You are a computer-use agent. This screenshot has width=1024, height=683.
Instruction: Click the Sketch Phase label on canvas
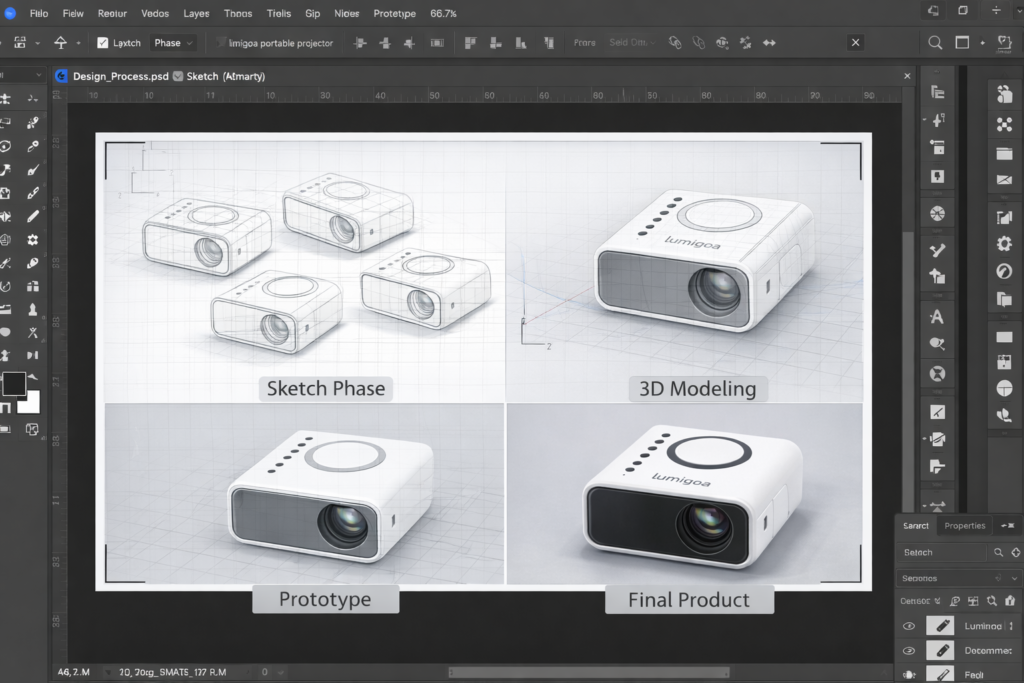click(325, 388)
